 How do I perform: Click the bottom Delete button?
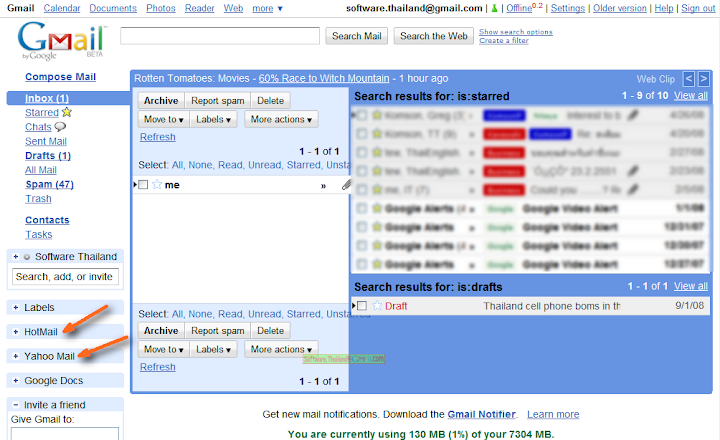click(270, 331)
